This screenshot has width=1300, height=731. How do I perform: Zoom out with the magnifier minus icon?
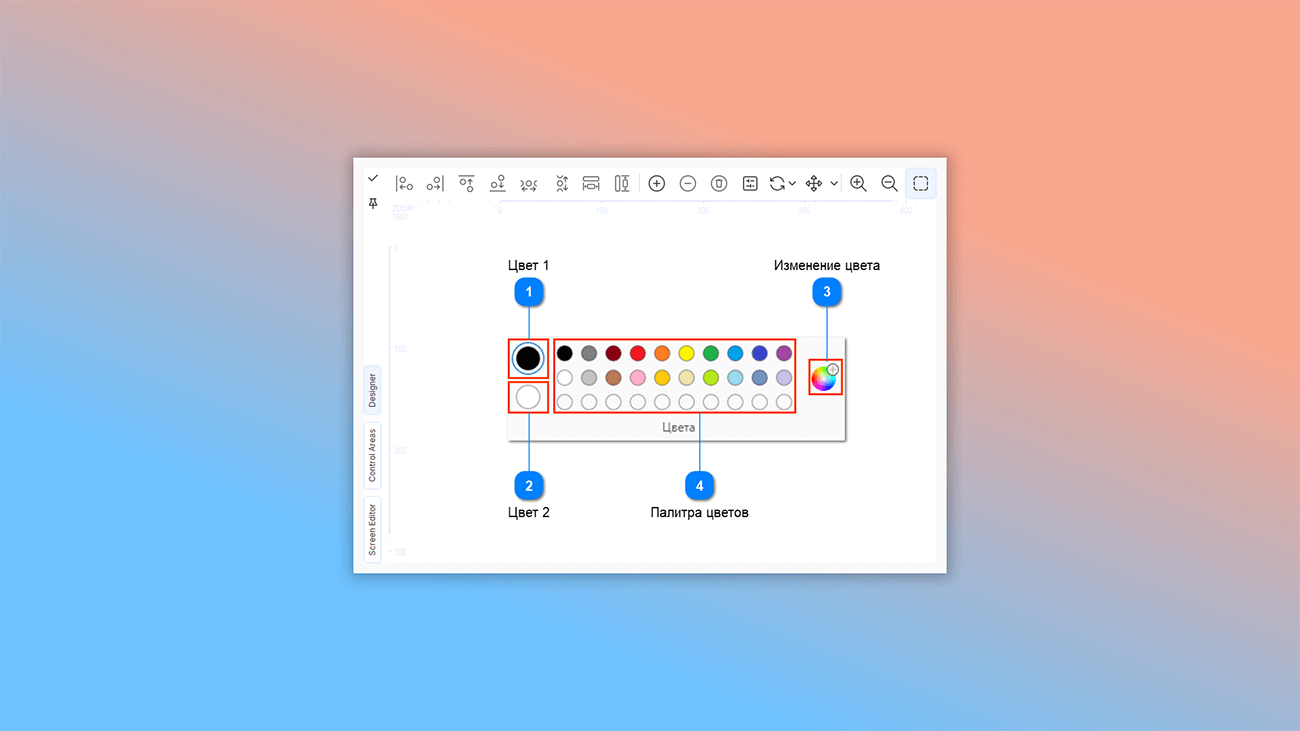pos(889,184)
